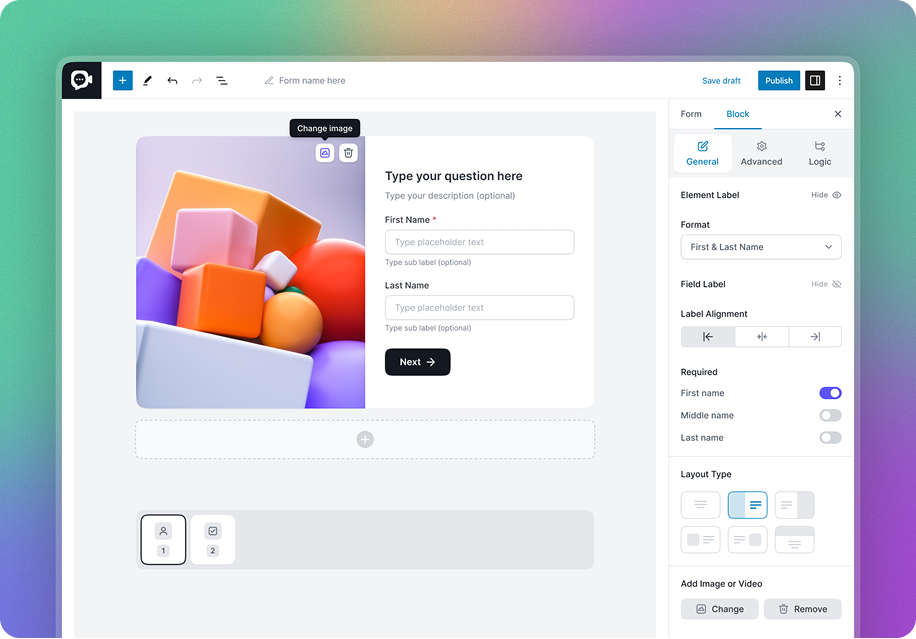Enable Middle name required switch

coord(830,415)
